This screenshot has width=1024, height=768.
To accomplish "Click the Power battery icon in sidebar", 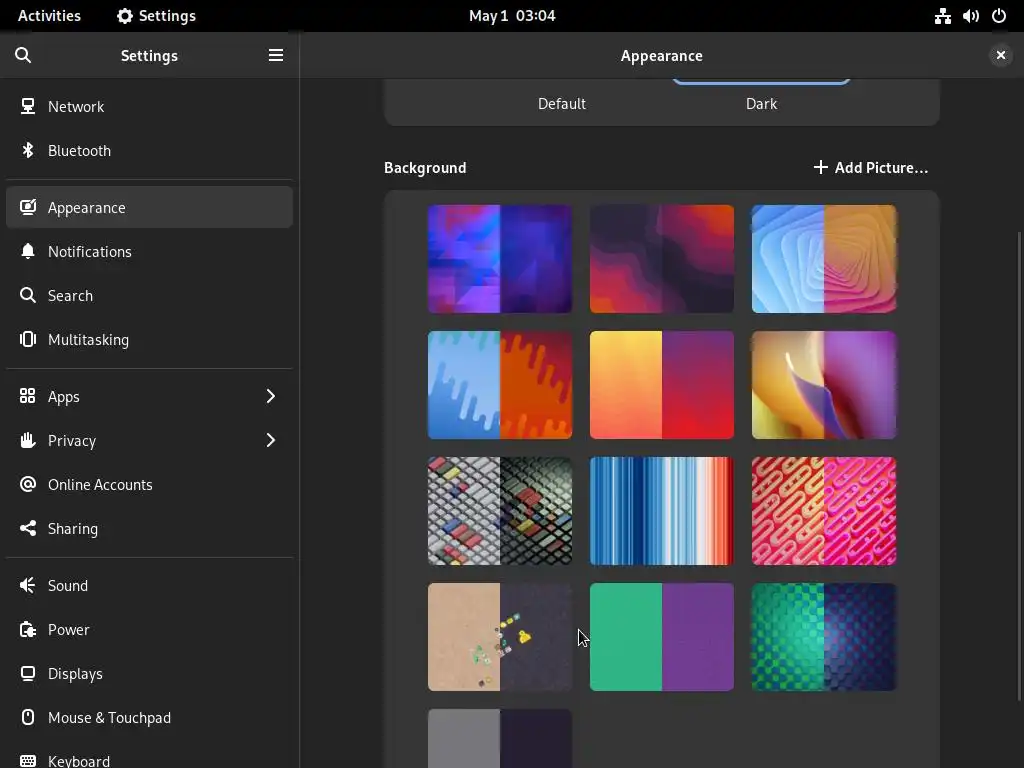I will [27, 630].
